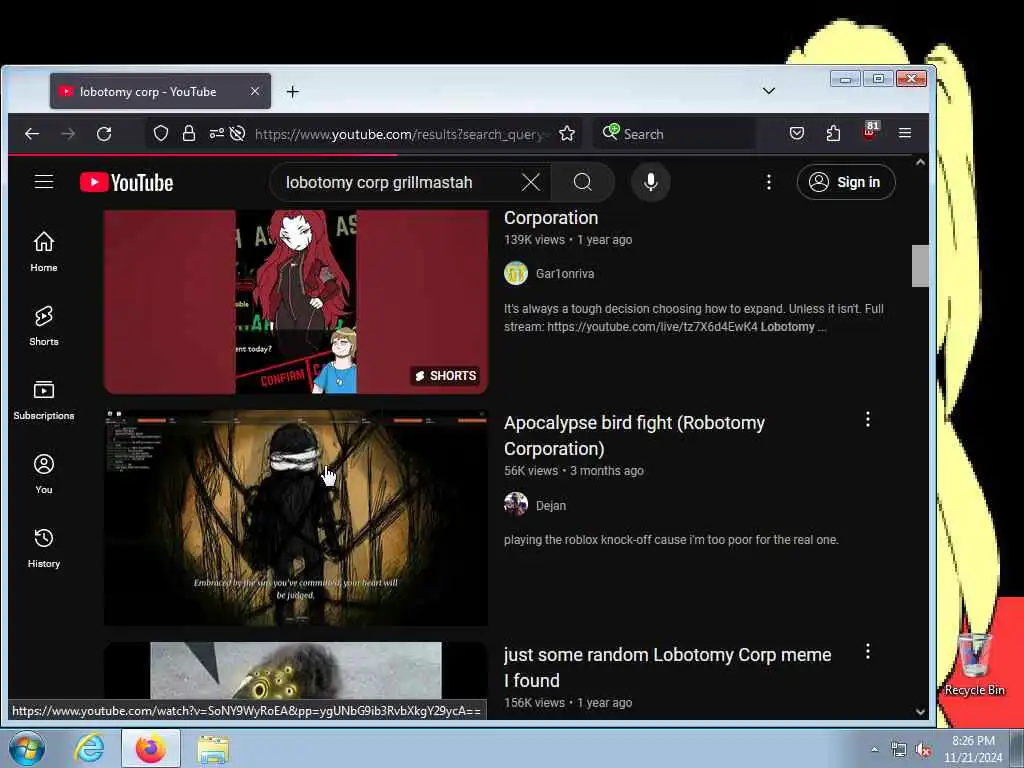
Task: Open the red-haired character Shorts thumbnail
Action: pos(296,302)
